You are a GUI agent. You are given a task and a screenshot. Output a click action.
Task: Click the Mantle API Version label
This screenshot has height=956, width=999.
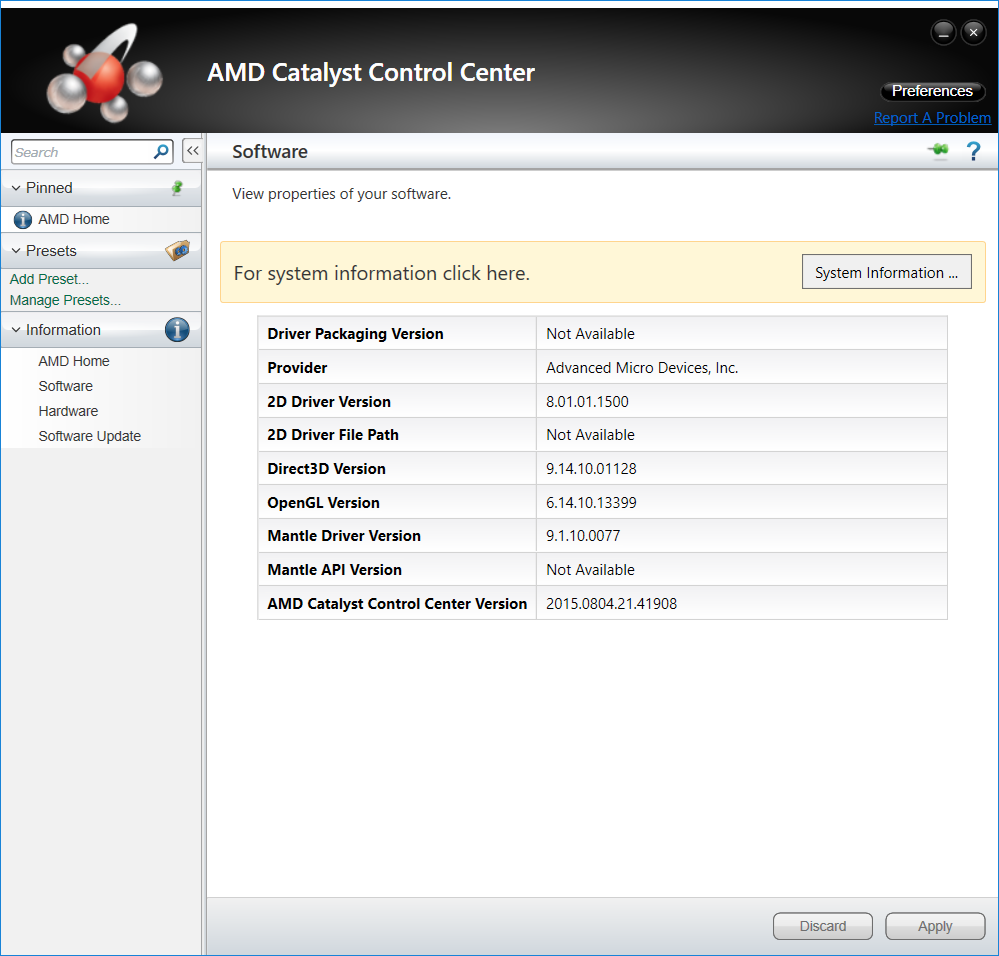334,570
